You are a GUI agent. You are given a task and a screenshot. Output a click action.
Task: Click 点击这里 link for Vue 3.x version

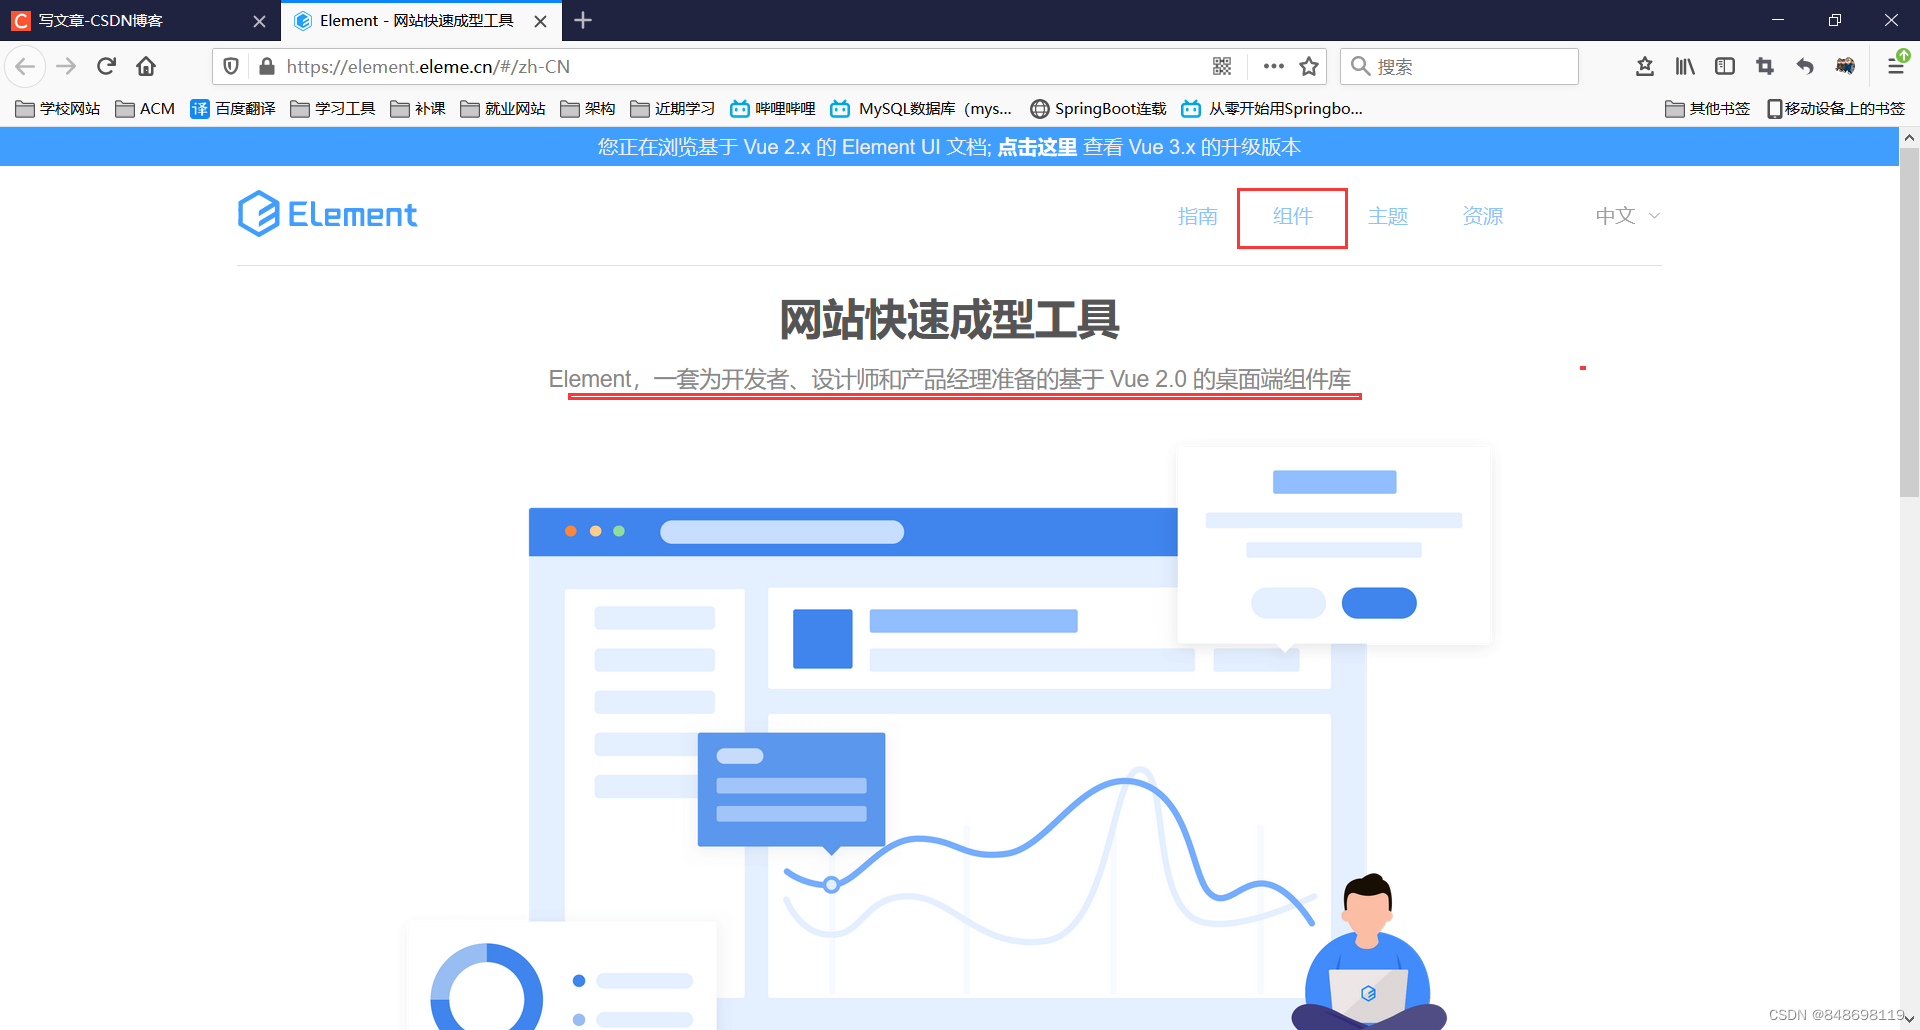click(x=1037, y=147)
